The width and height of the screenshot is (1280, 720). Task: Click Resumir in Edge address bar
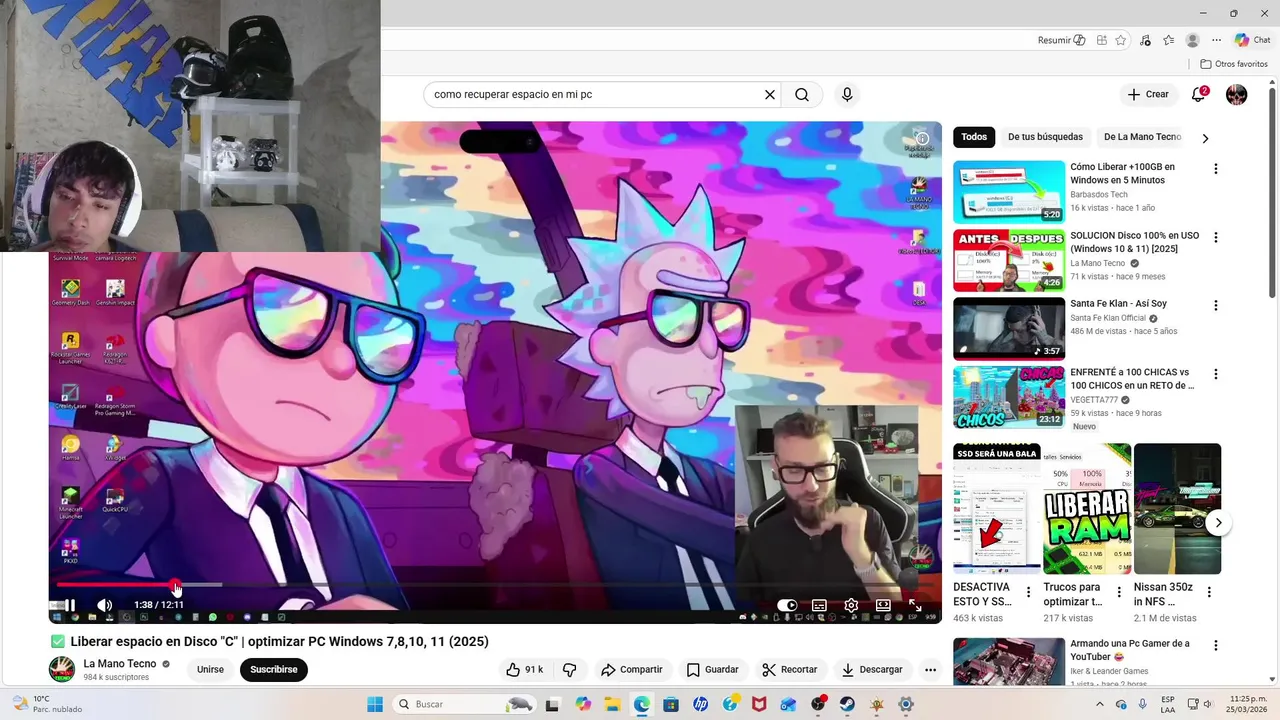(x=1062, y=40)
